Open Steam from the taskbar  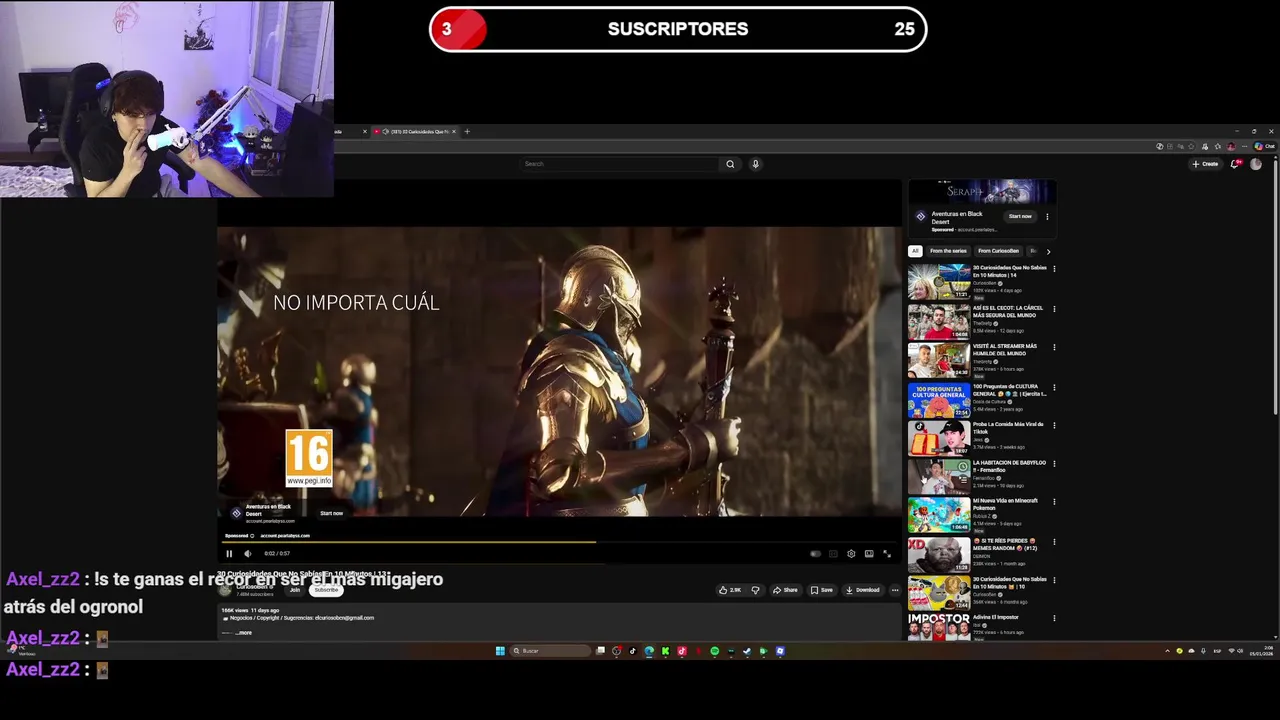pyautogui.click(x=747, y=651)
